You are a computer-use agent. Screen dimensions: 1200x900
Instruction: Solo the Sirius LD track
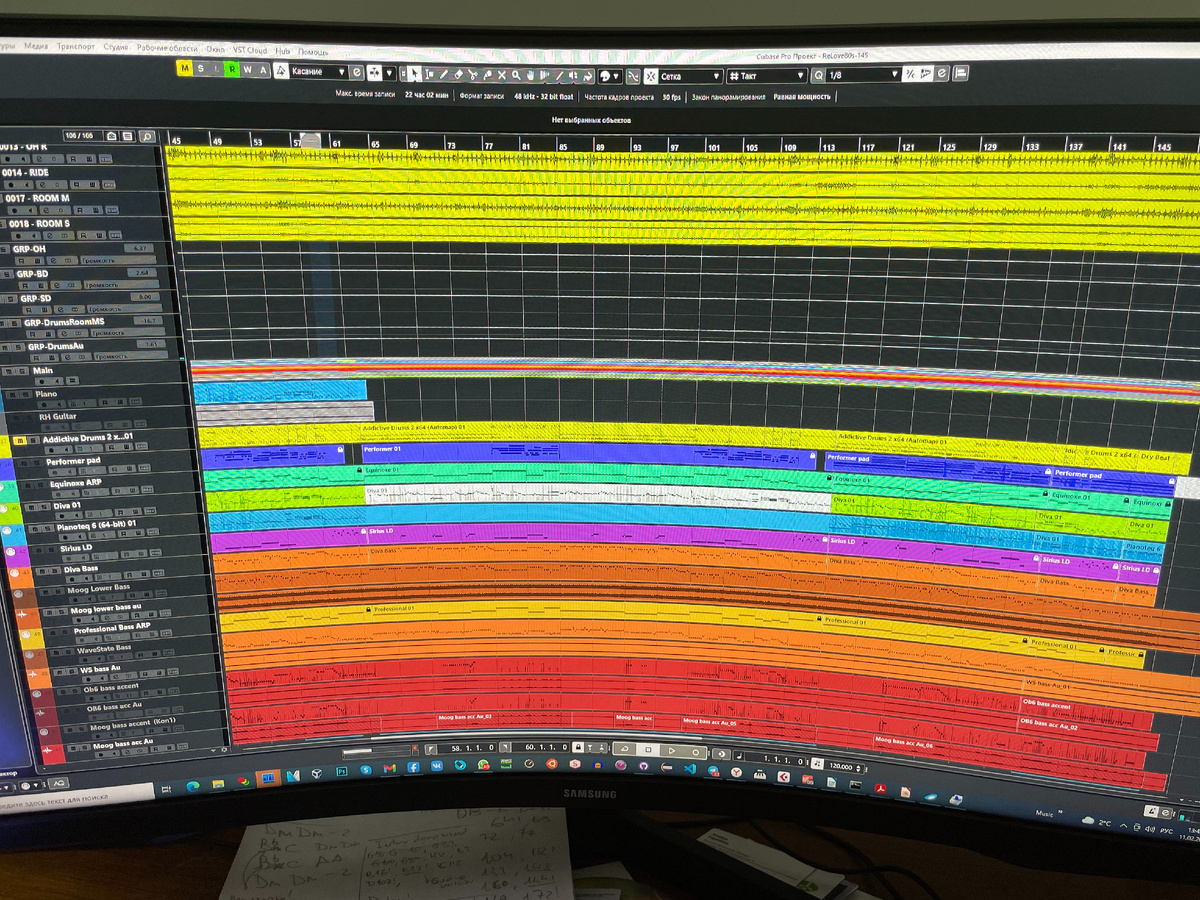coord(52,550)
